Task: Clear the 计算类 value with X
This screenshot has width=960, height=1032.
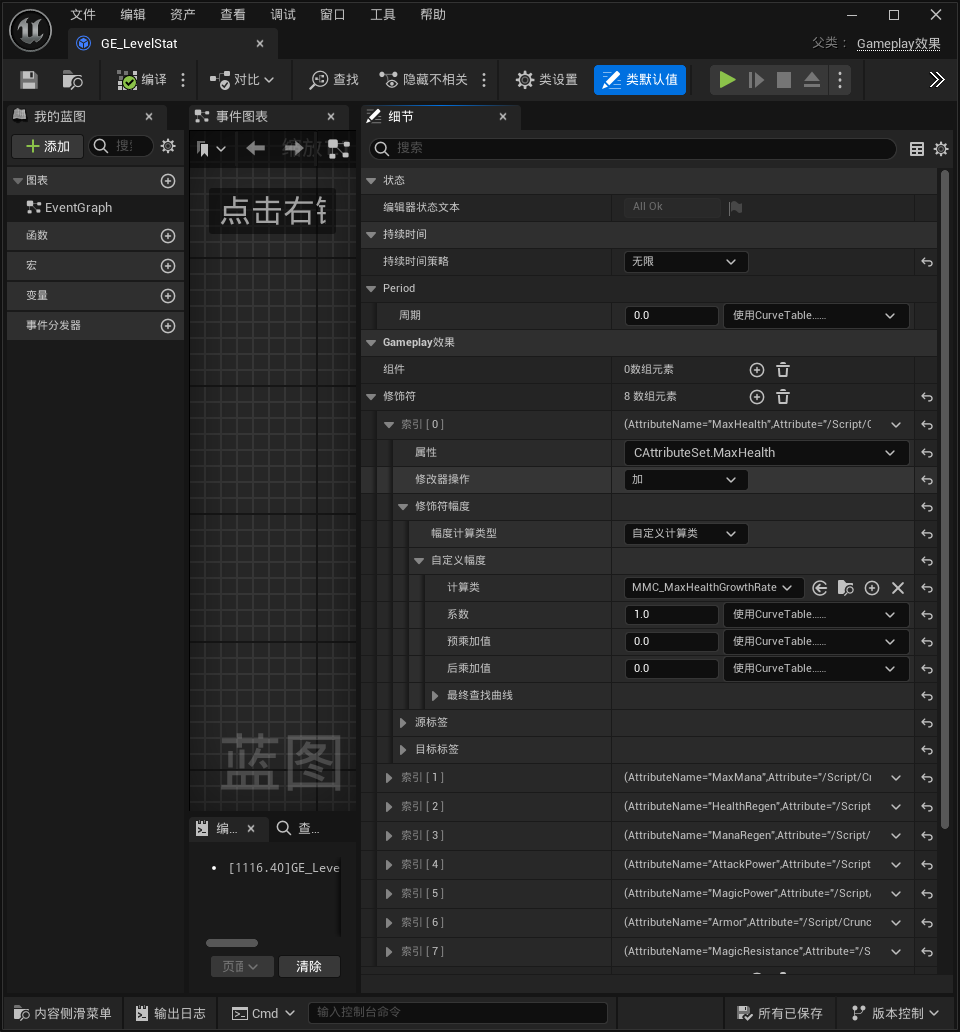Action: point(897,588)
